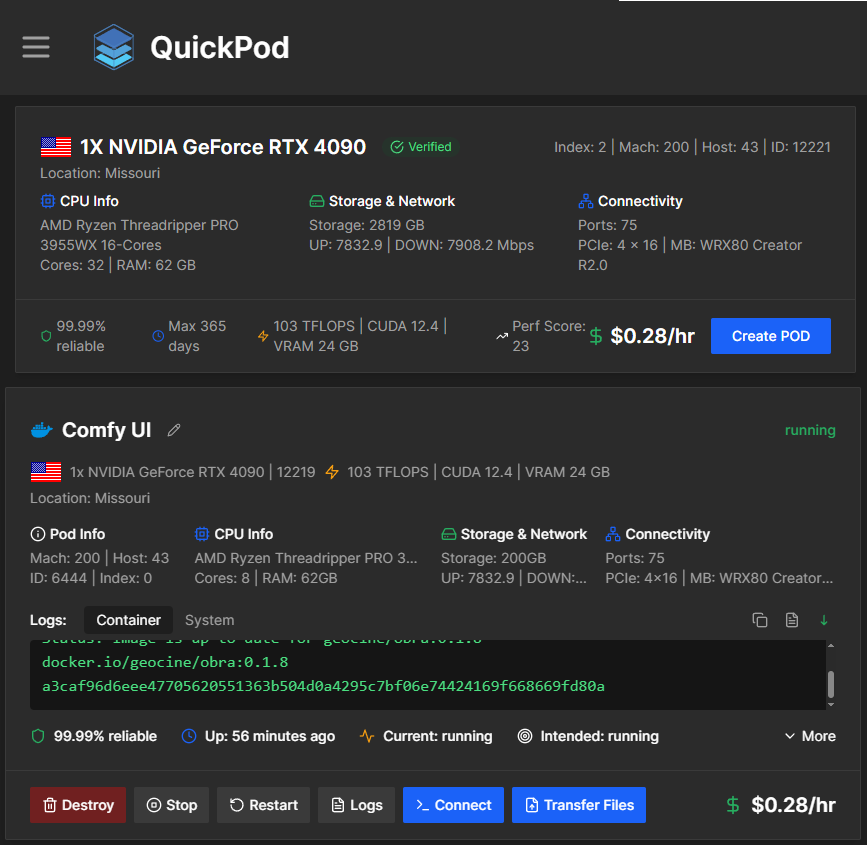Click the Connectivity network icon in listing card
Viewport: 867px width, 845px height.
click(586, 201)
